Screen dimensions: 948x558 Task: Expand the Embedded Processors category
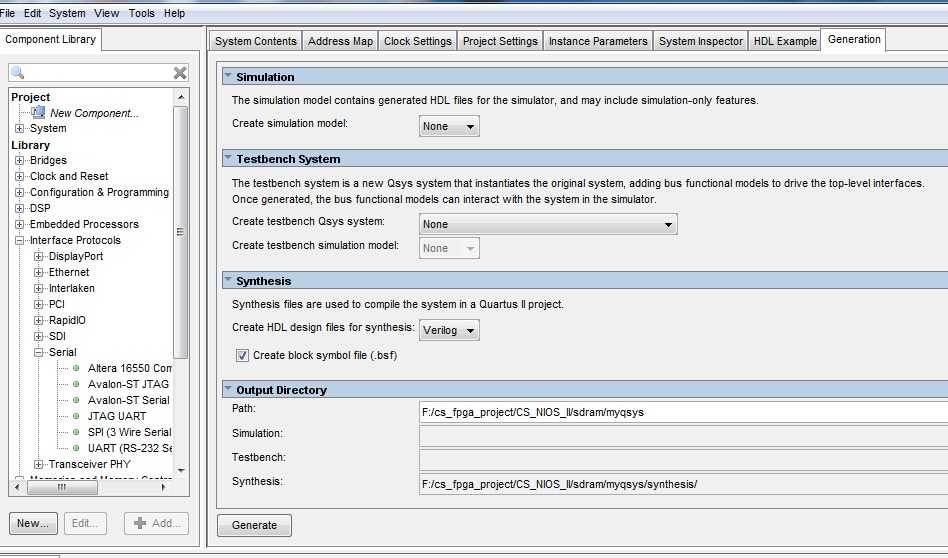pyautogui.click(x=19, y=224)
